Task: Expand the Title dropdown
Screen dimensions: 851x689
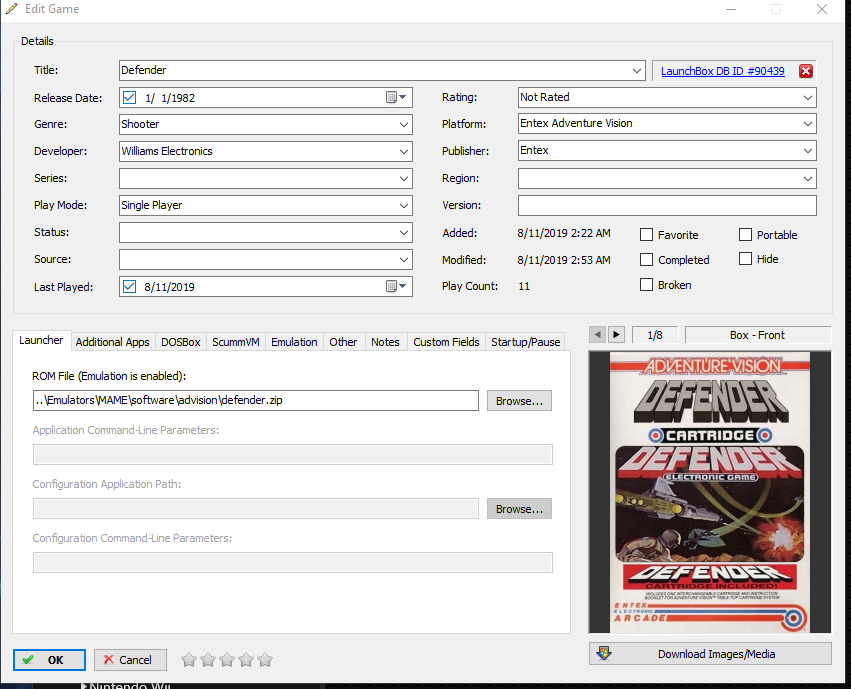Action: [637, 71]
